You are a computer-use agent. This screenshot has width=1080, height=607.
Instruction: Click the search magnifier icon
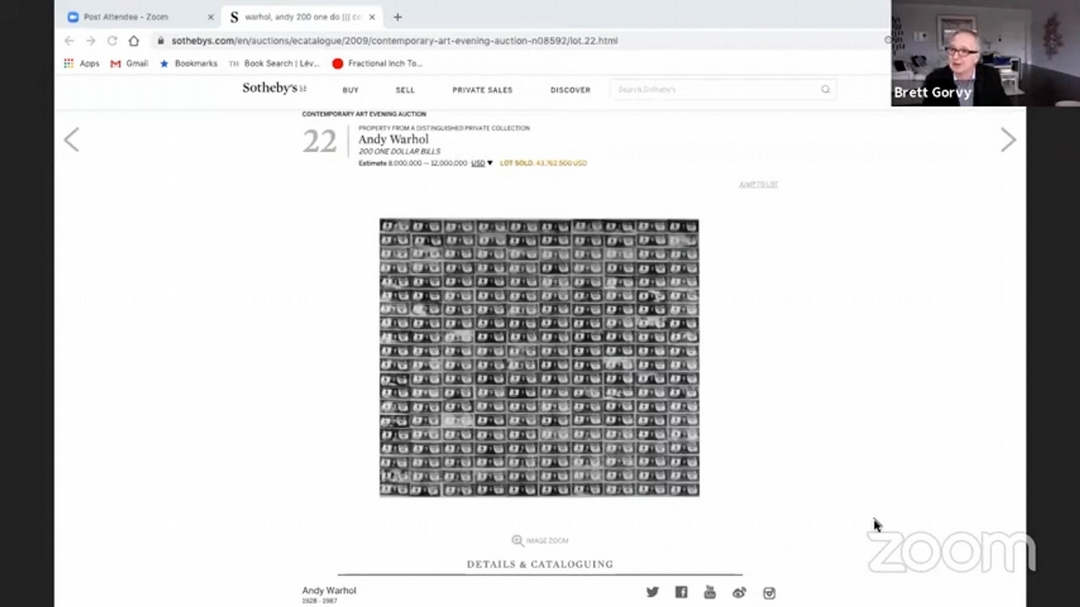coord(825,90)
